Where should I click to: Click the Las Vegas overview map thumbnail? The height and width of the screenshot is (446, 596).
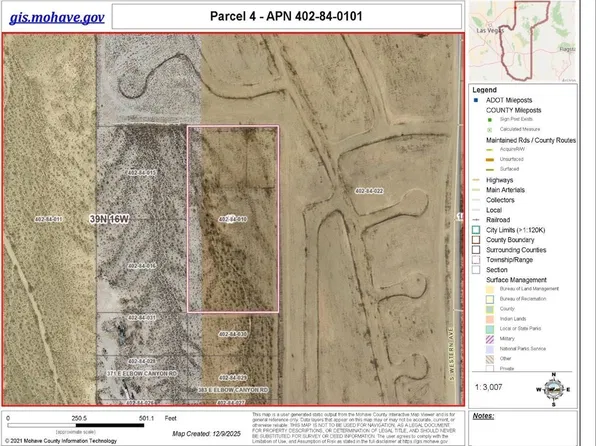(523, 41)
